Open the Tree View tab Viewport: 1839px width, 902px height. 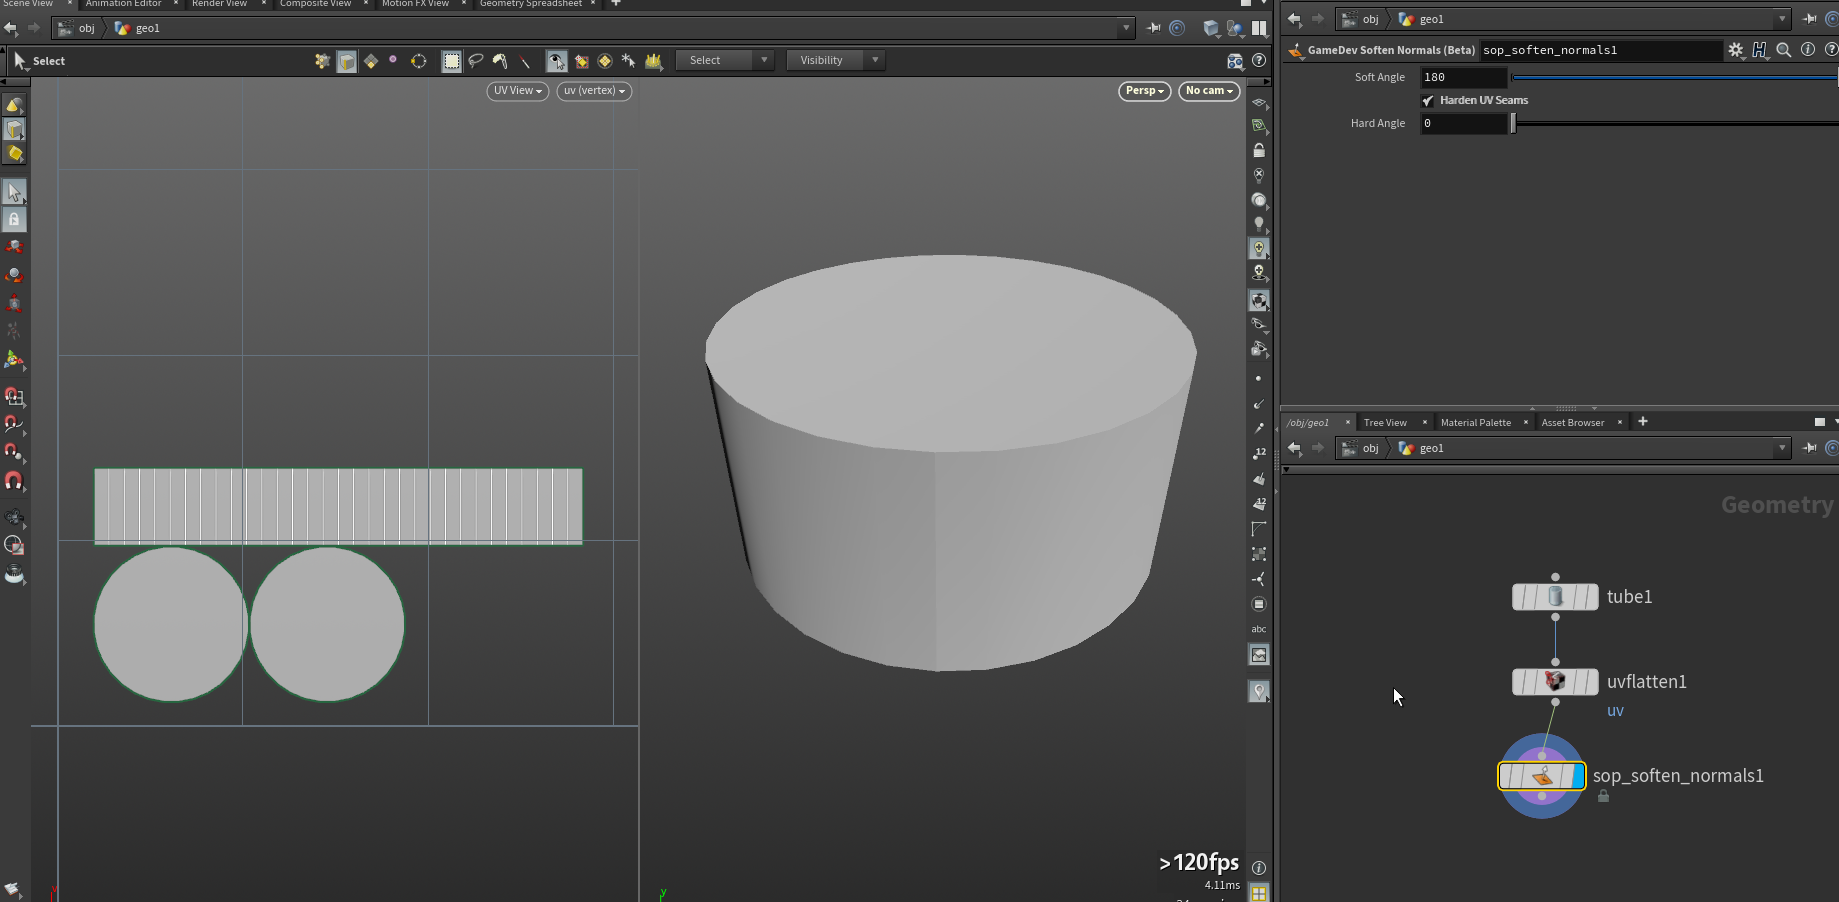pos(1384,422)
